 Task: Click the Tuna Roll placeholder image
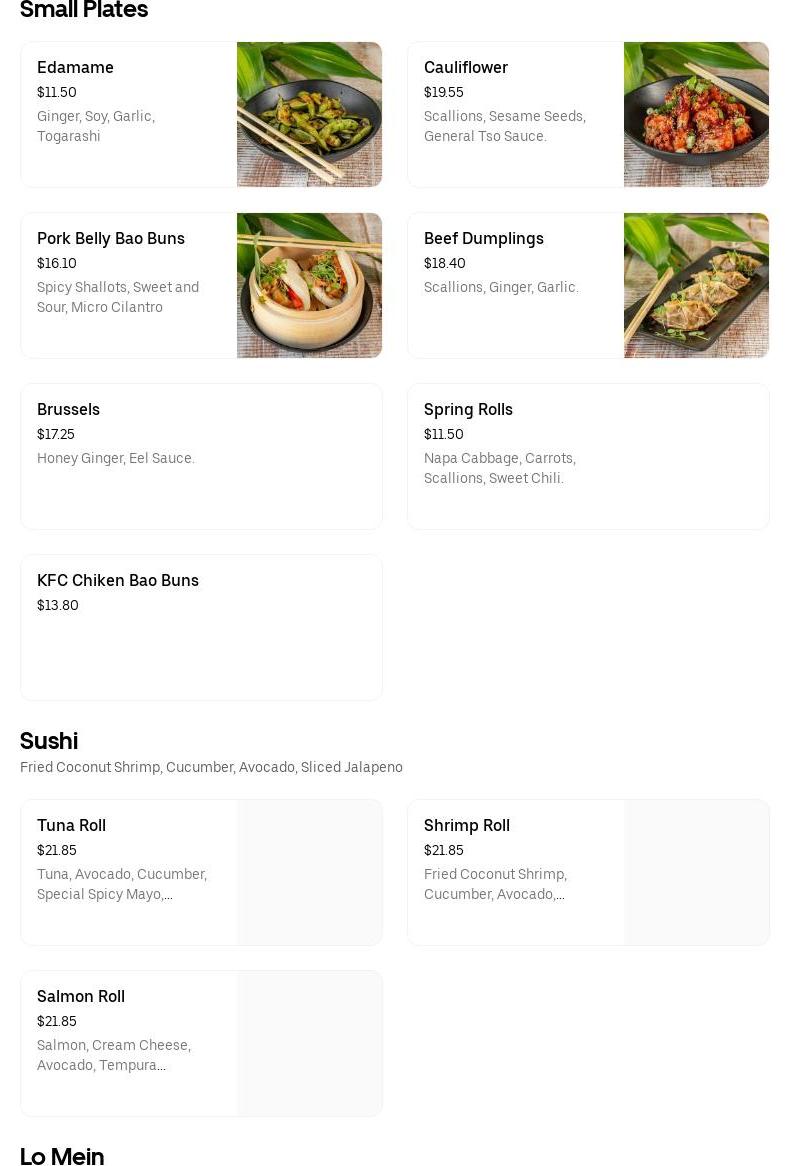tap(309, 872)
